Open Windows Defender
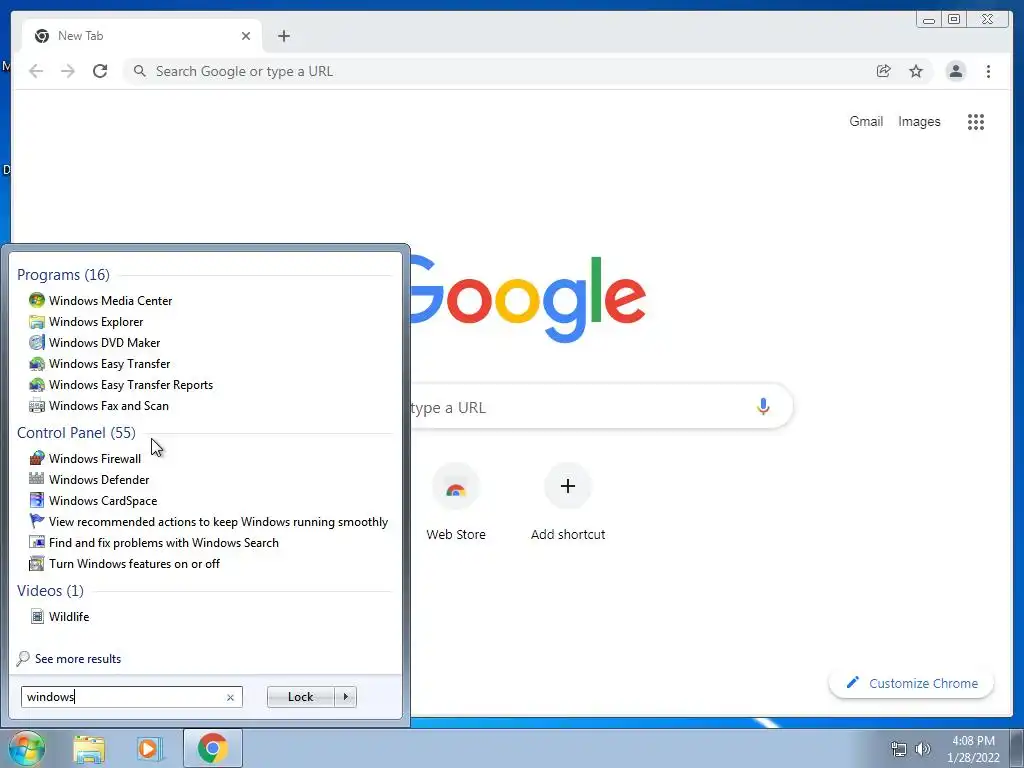Screen dimensions: 1024x768 (x=99, y=479)
